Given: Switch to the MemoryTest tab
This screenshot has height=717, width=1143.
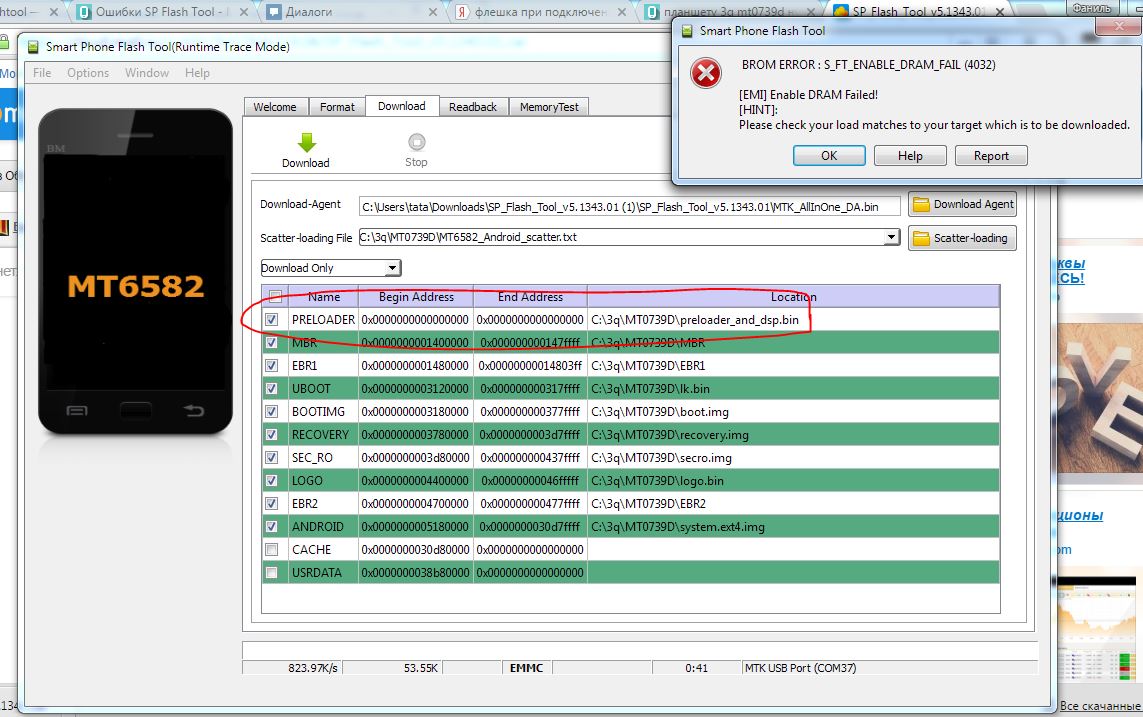Looking at the screenshot, I should (549, 107).
